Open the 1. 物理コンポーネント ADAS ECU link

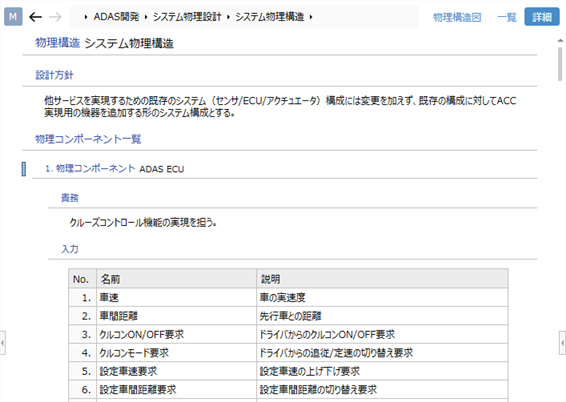point(114,169)
